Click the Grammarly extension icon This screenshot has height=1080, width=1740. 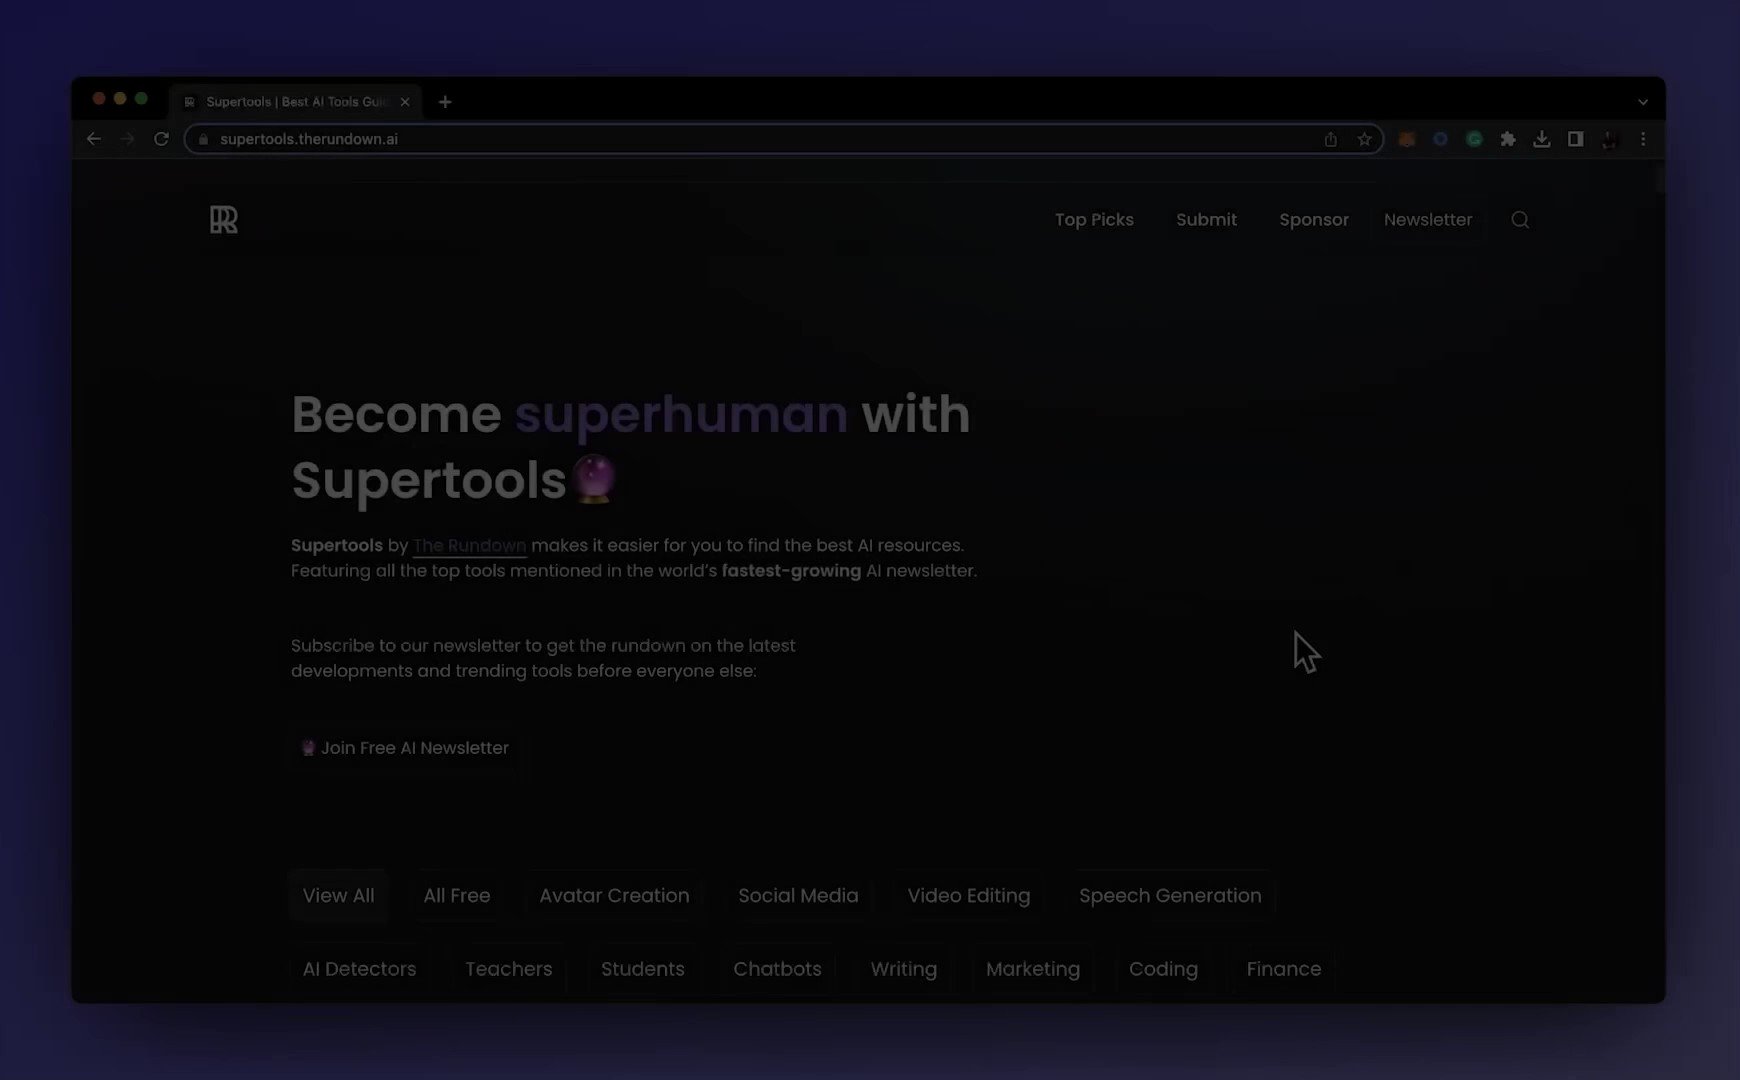(1474, 139)
